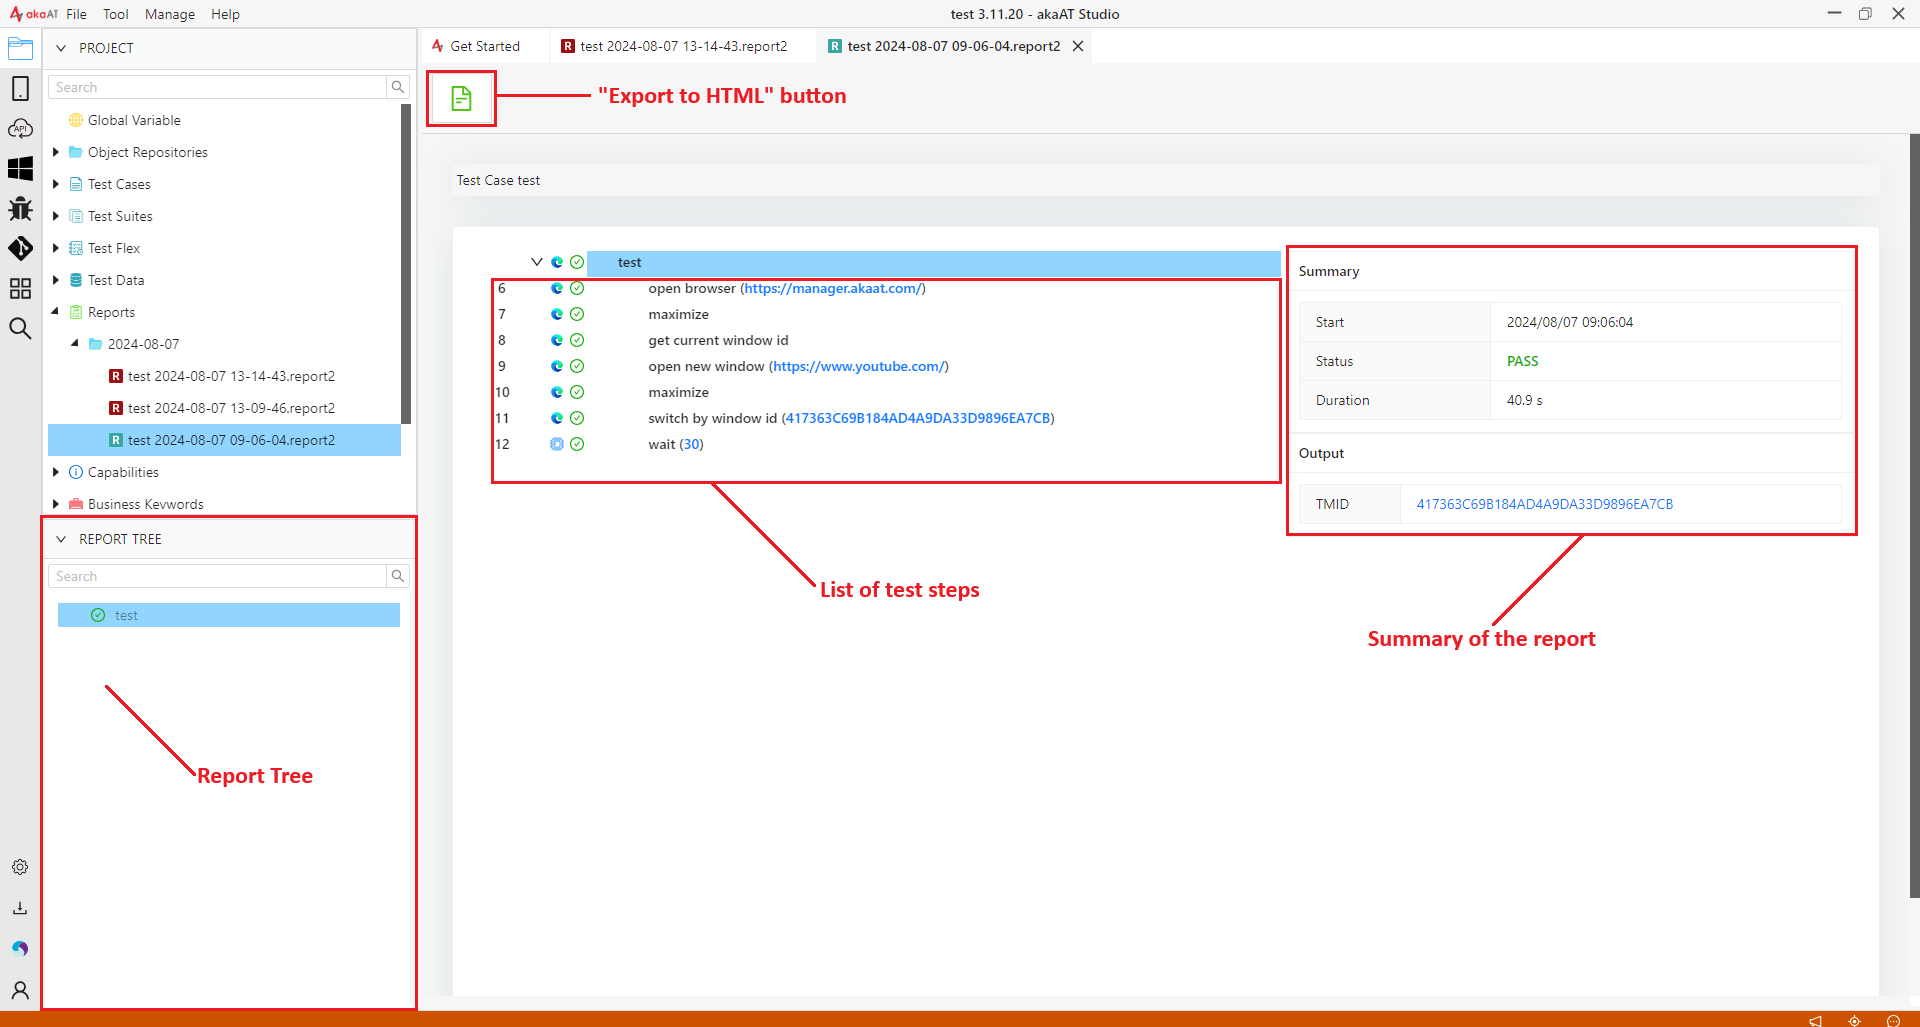Click the Project search magnifier icon
Viewport: 1920px width, 1027px height.
[x=398, y=87]
